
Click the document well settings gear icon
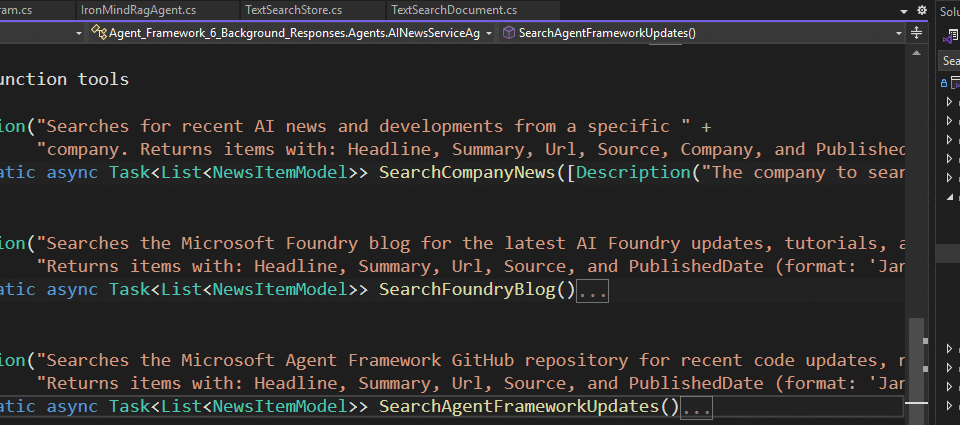click(921, 10)
